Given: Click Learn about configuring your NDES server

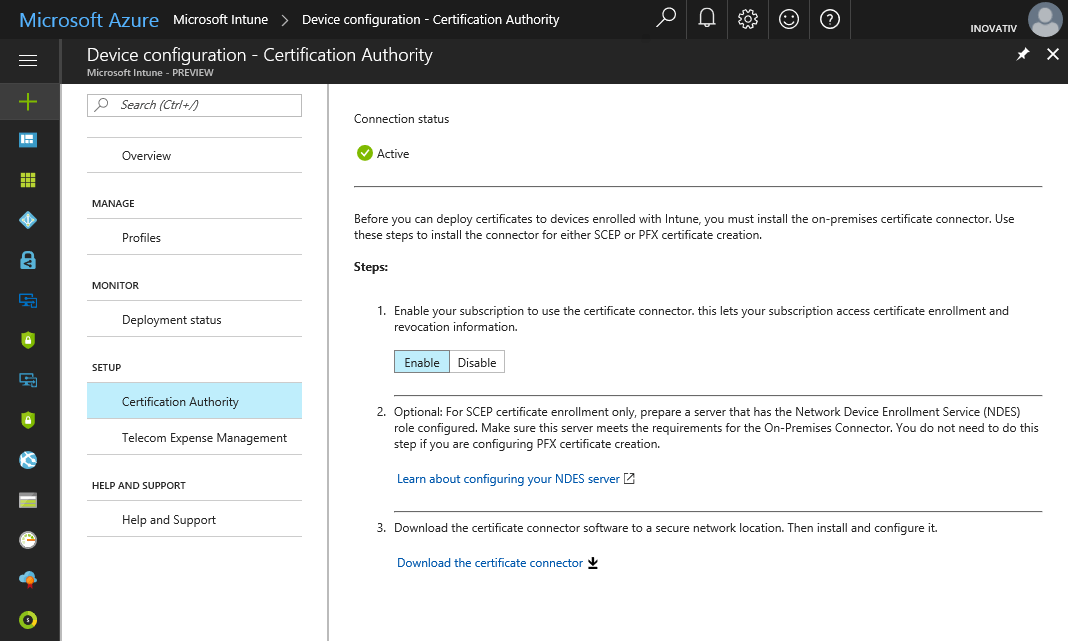Looking at the screenshot, I should coord(508,479).
